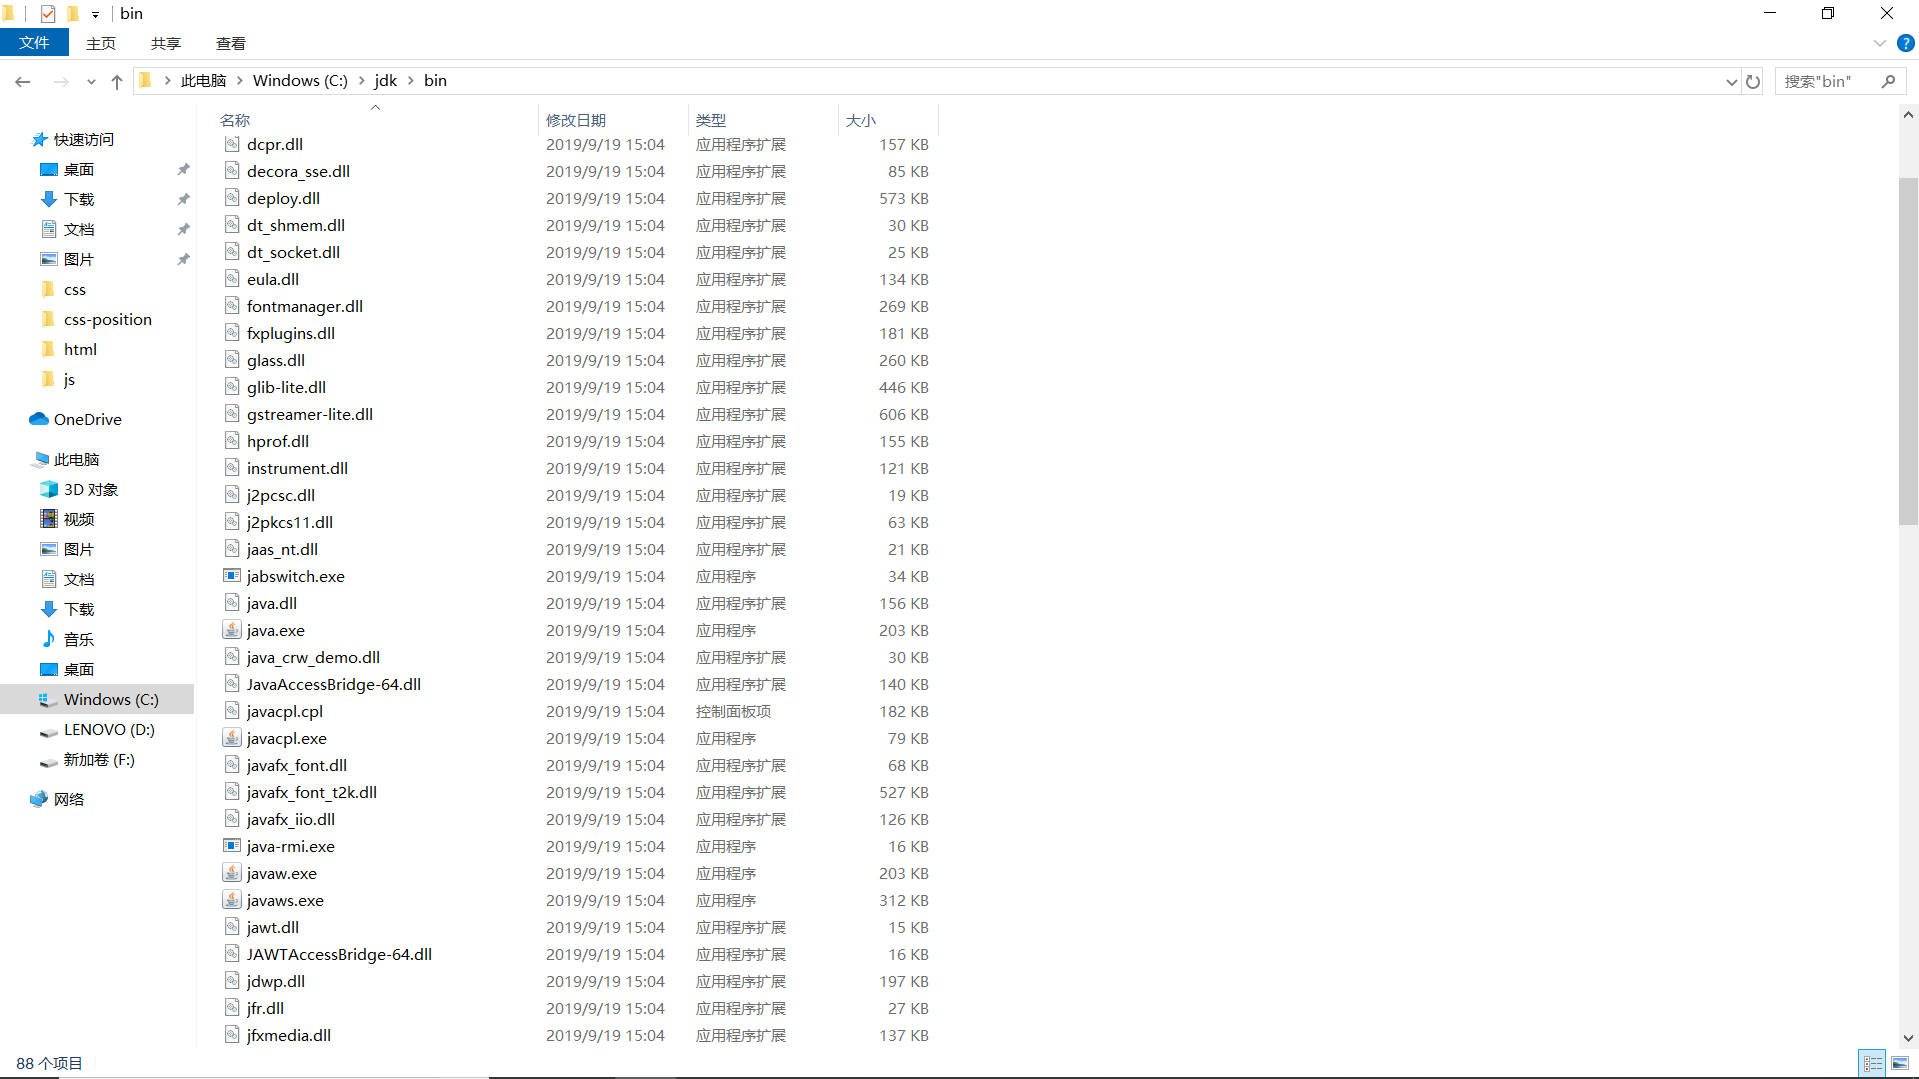
Task: Expand the ribbon with the chevron
Action: click(1879, 43)
